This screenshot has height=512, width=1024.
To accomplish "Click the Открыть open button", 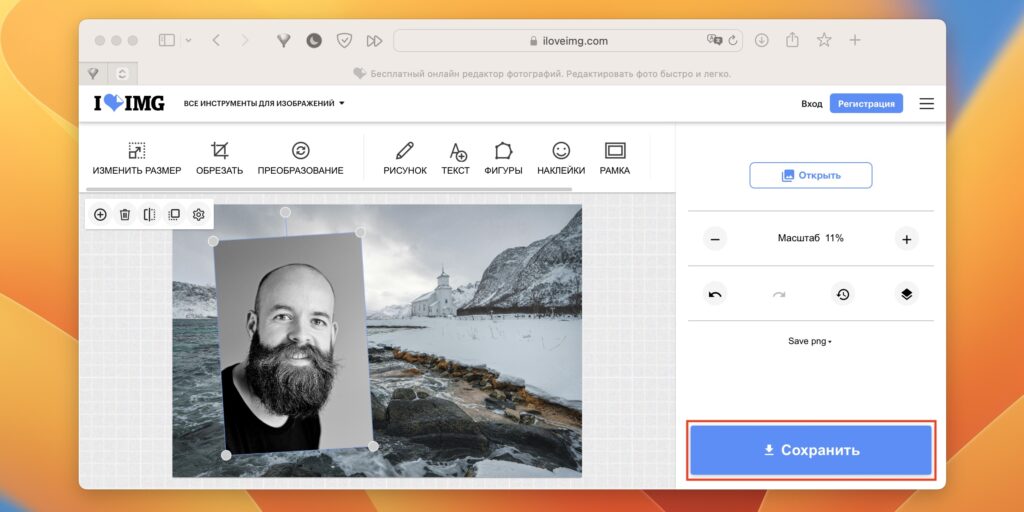I will [x=810, y=176].
